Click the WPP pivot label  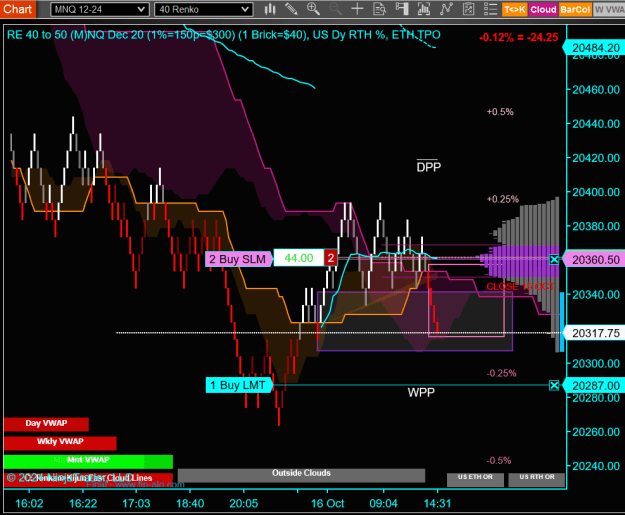[421, 392]
